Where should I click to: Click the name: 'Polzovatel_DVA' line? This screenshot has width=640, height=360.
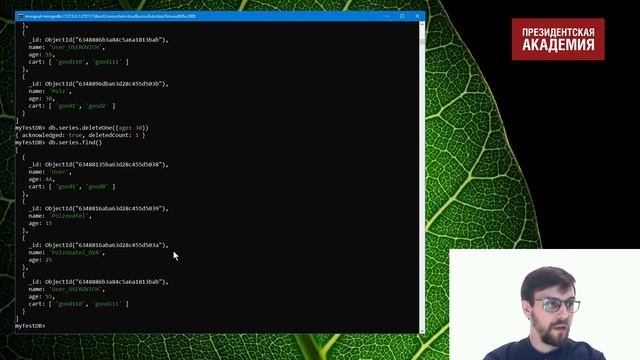point(67,253)
